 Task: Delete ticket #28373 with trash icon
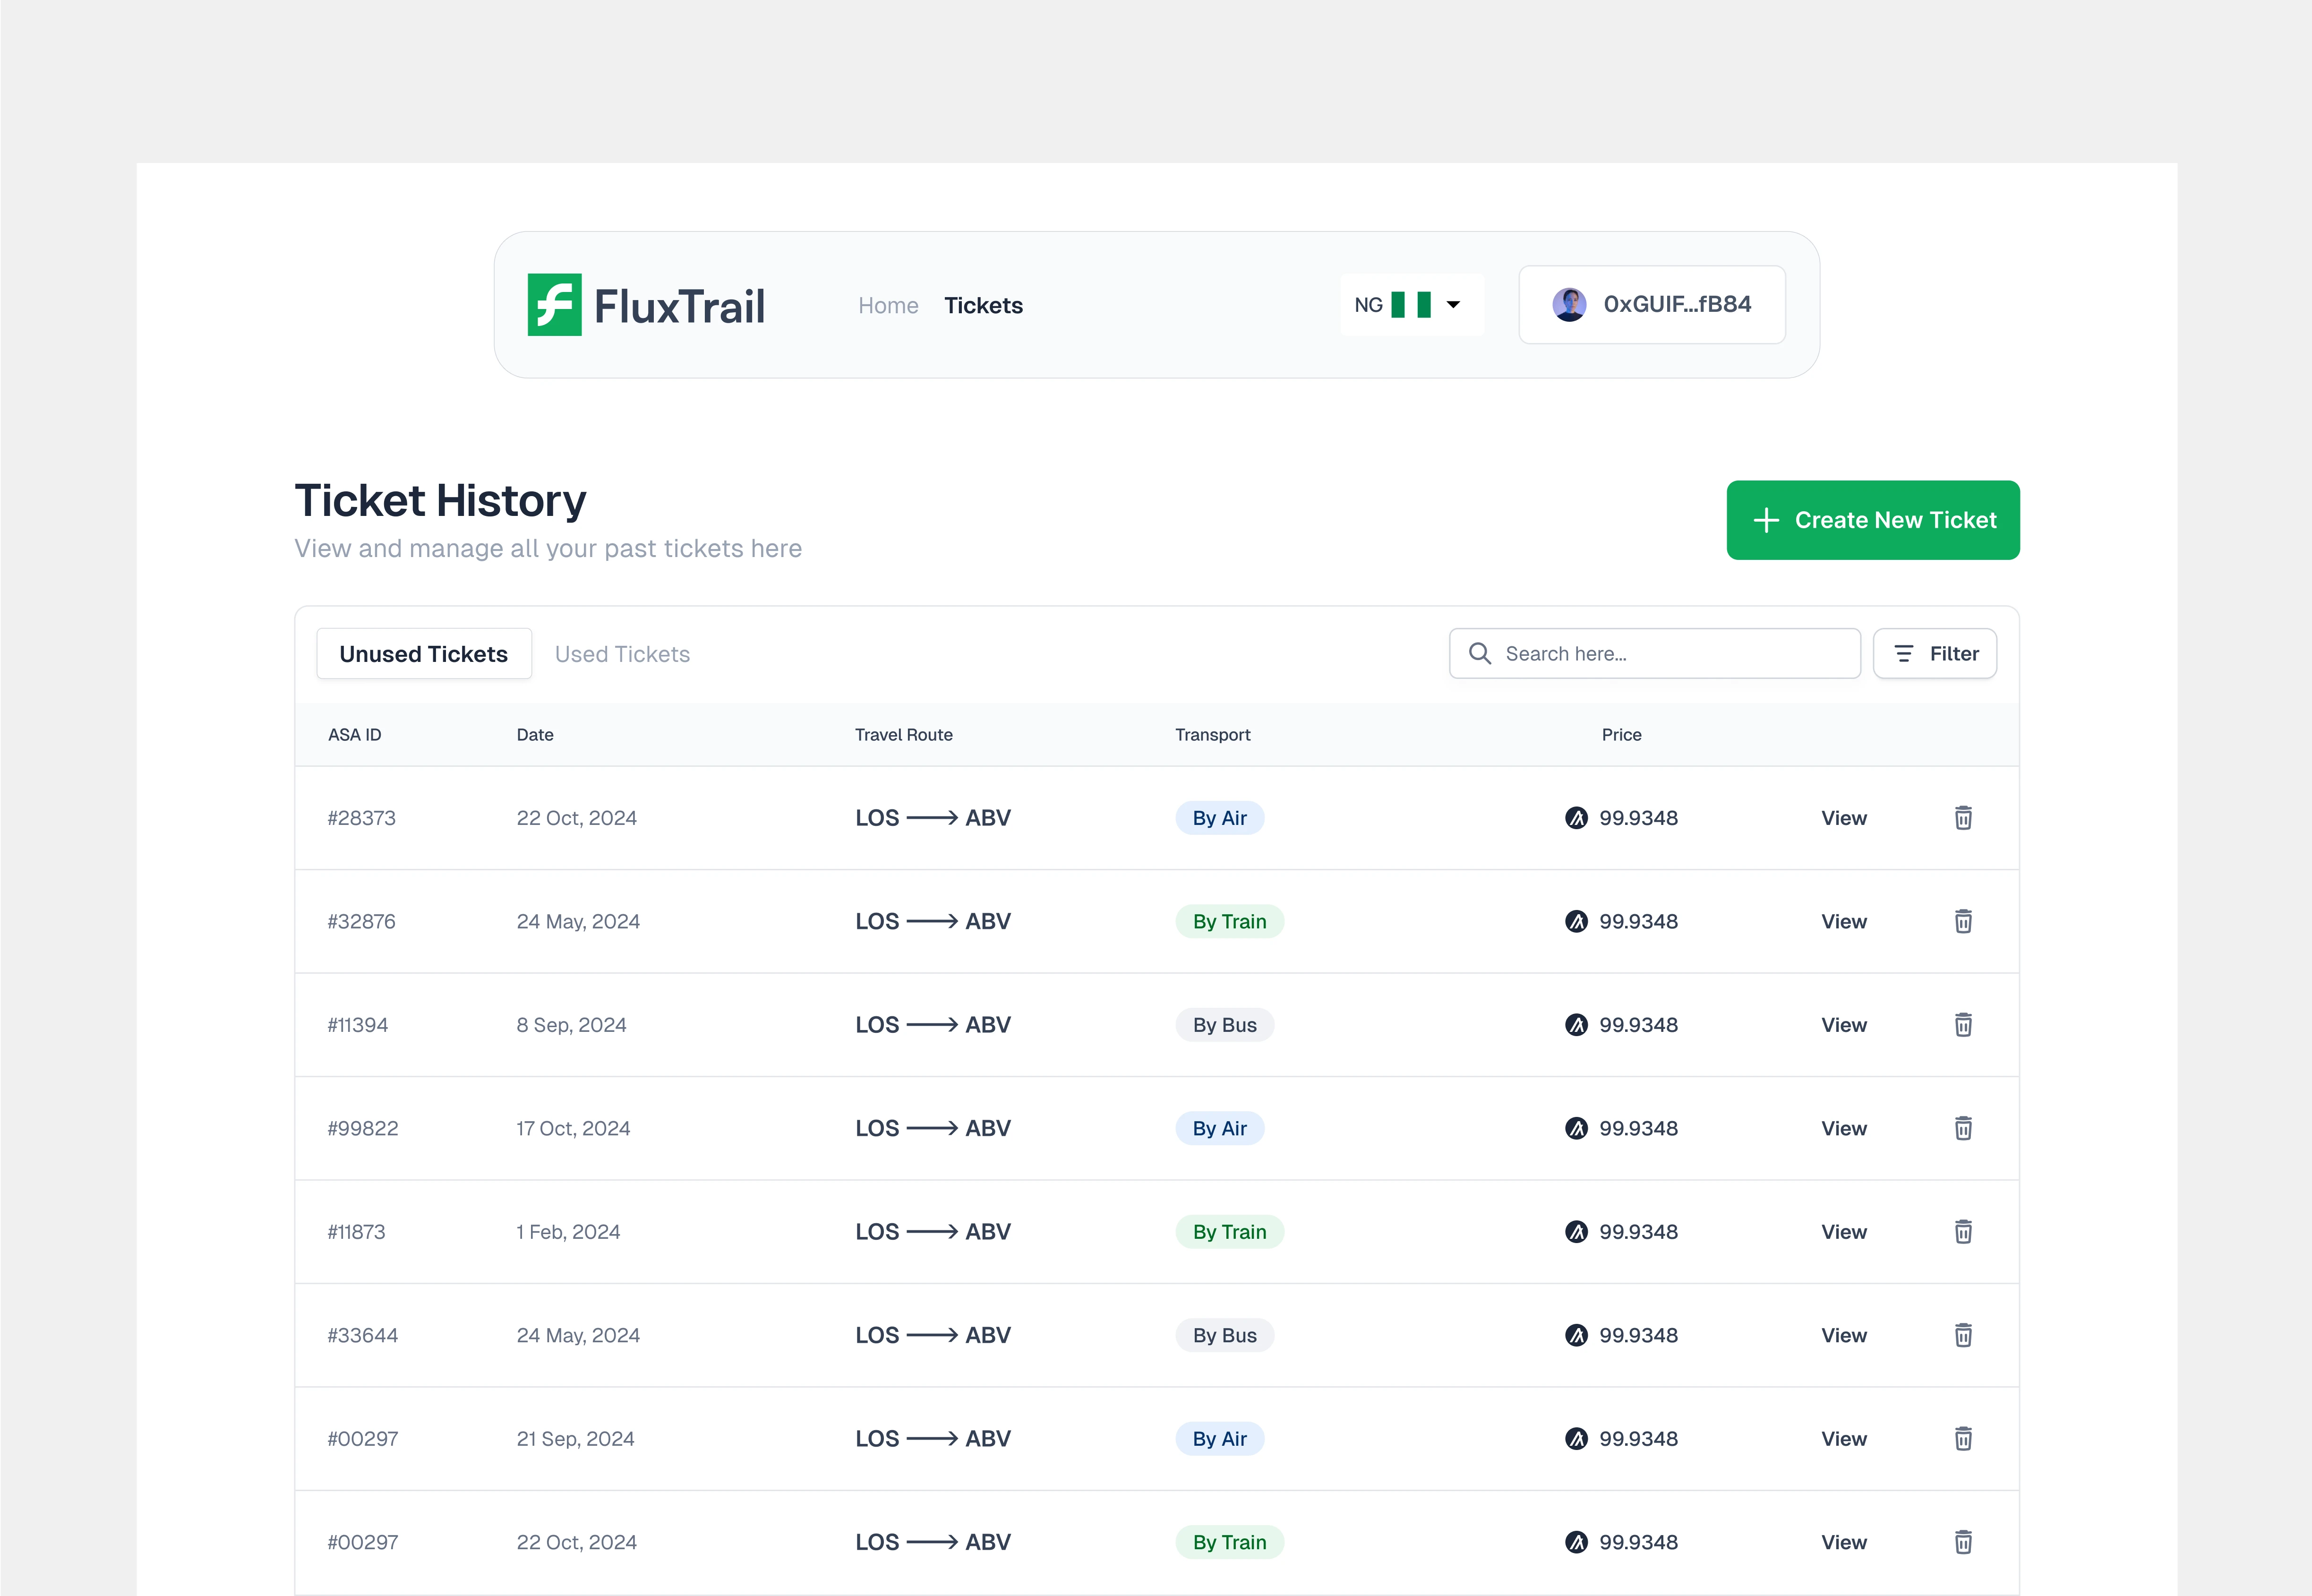[1963, 818]
